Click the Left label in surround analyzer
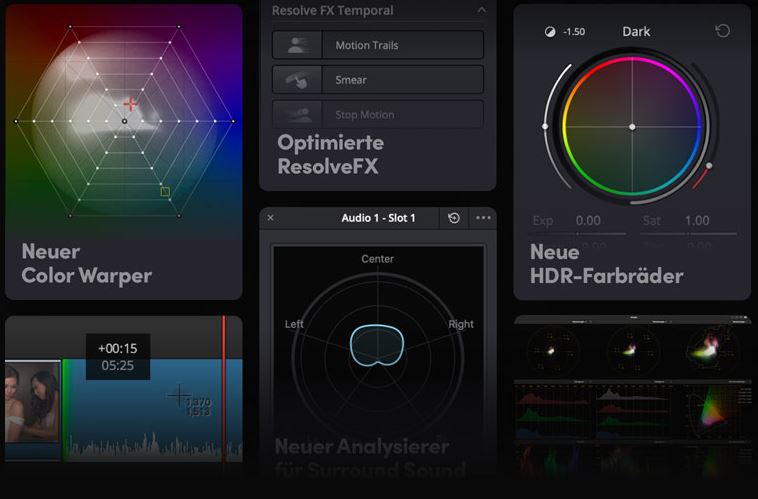 [294, 324]
